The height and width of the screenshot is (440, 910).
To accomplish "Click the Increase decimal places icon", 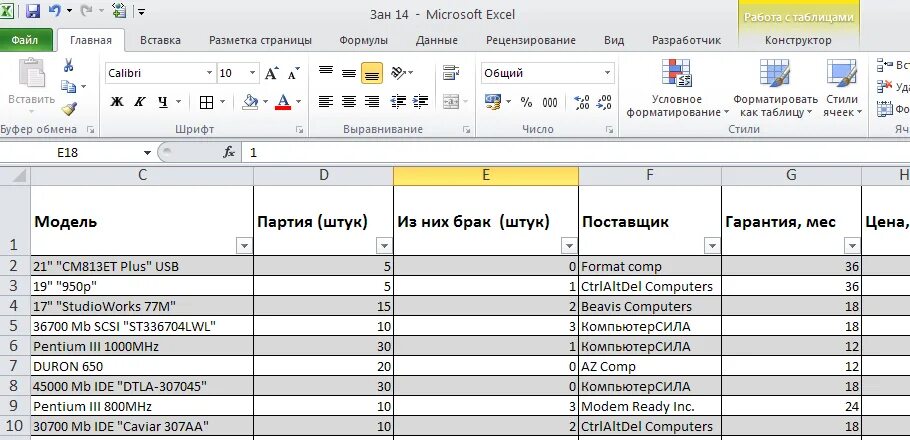I will tap(582, 102).
